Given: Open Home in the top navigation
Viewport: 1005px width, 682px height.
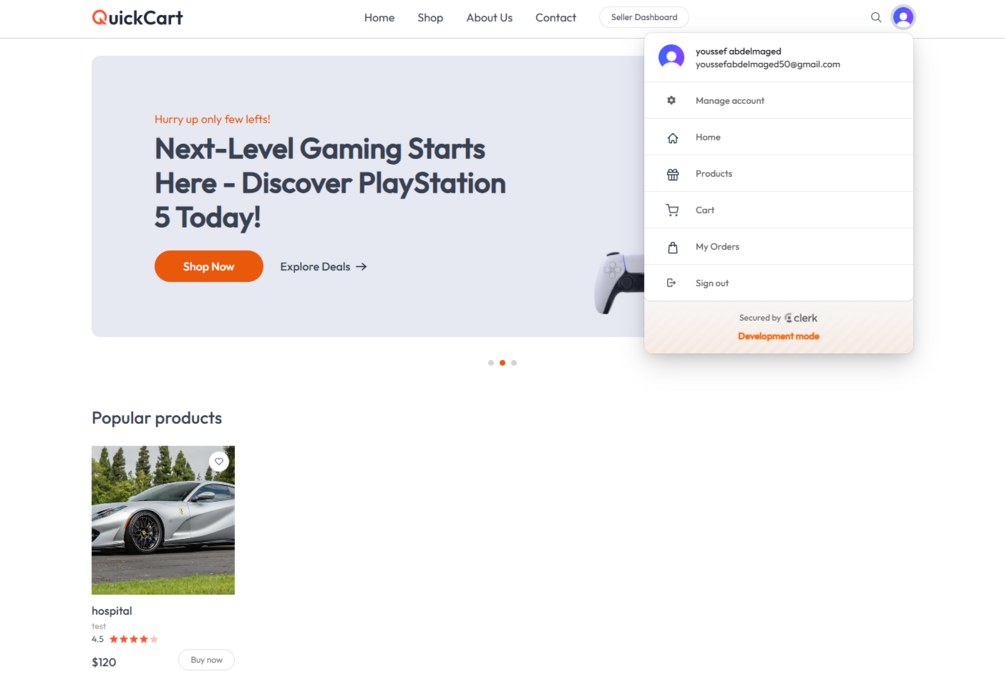Looking at the screenshot, I should (379, 18).
